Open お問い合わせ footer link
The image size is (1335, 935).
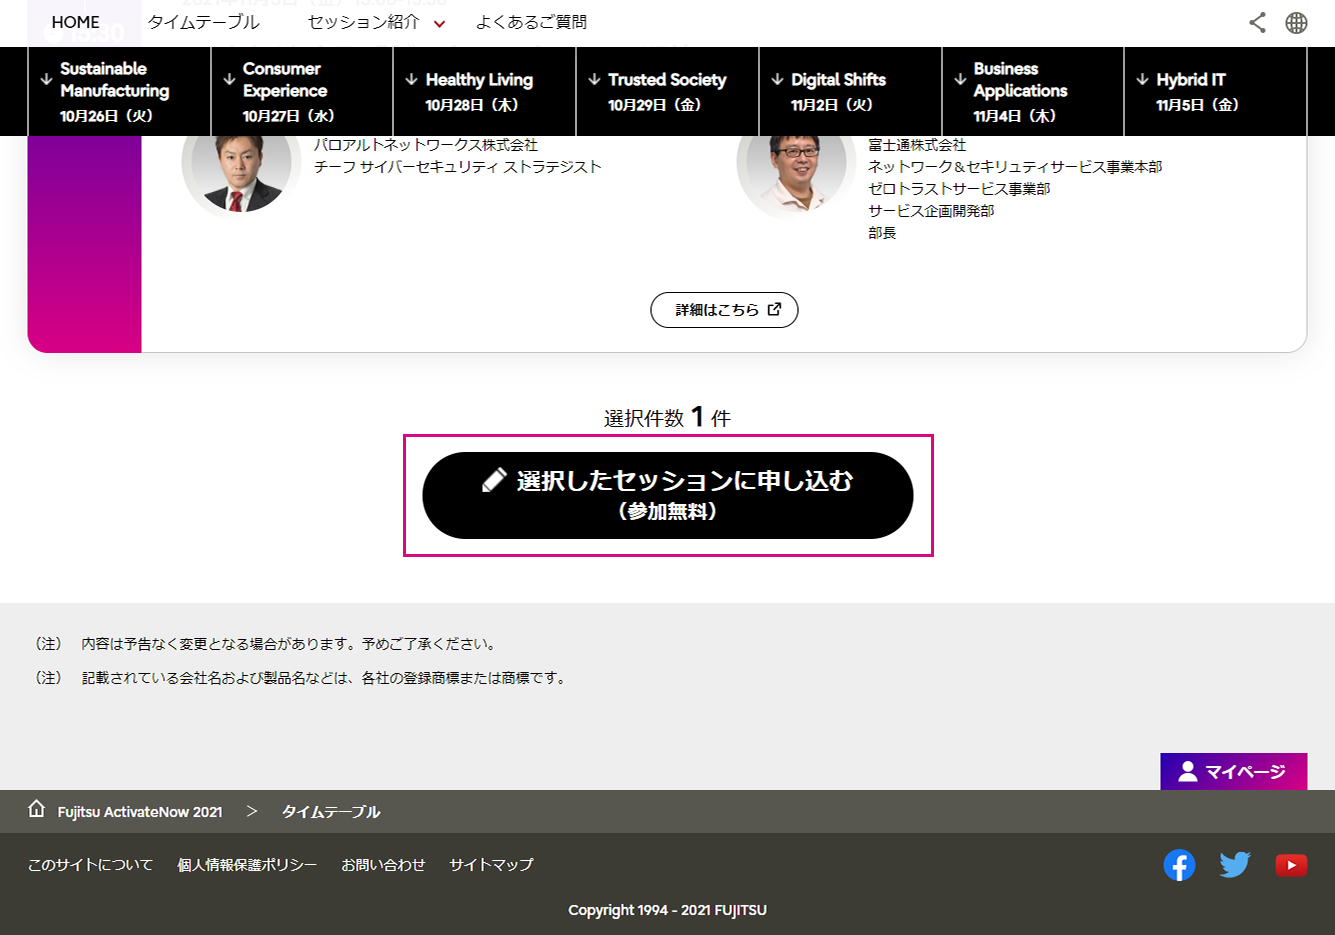383,865
